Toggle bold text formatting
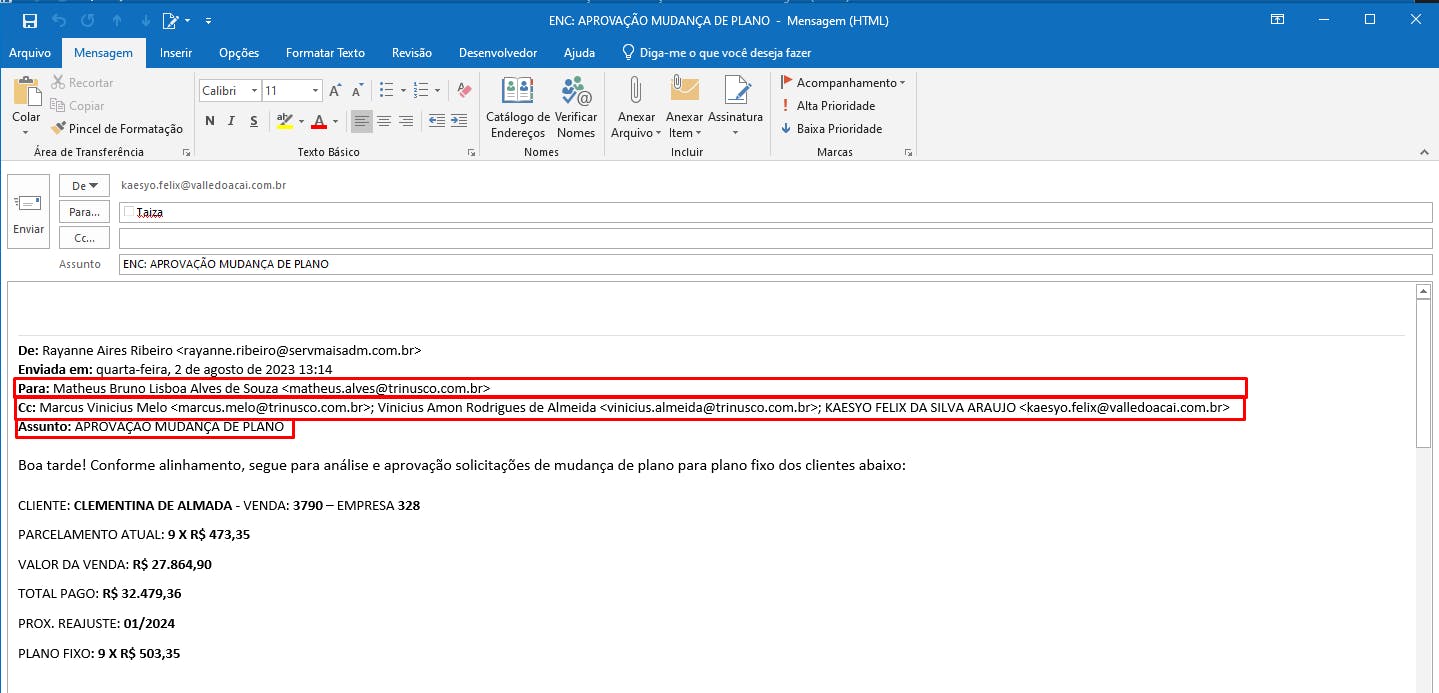 tap(210, 121)
